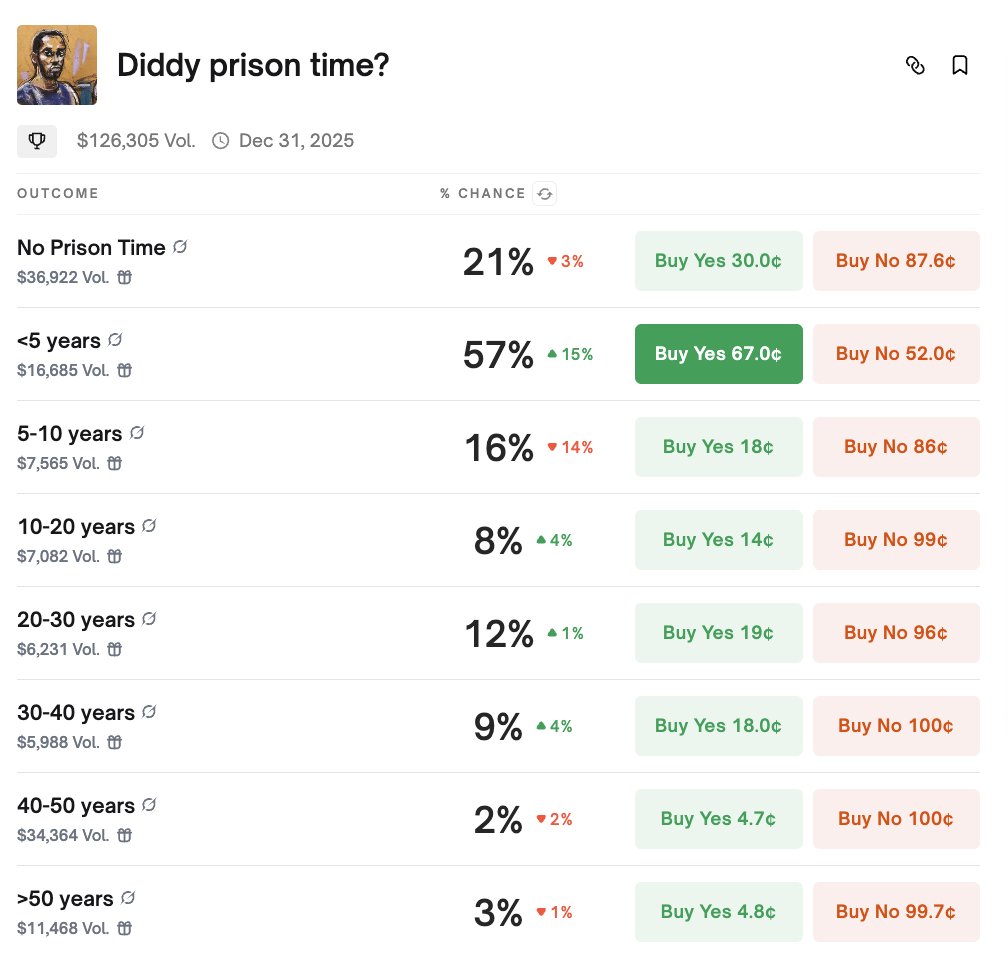1008x976 pixels.
Task: Select the 20-30 years outcome title
Action: (x=76, y=619)
